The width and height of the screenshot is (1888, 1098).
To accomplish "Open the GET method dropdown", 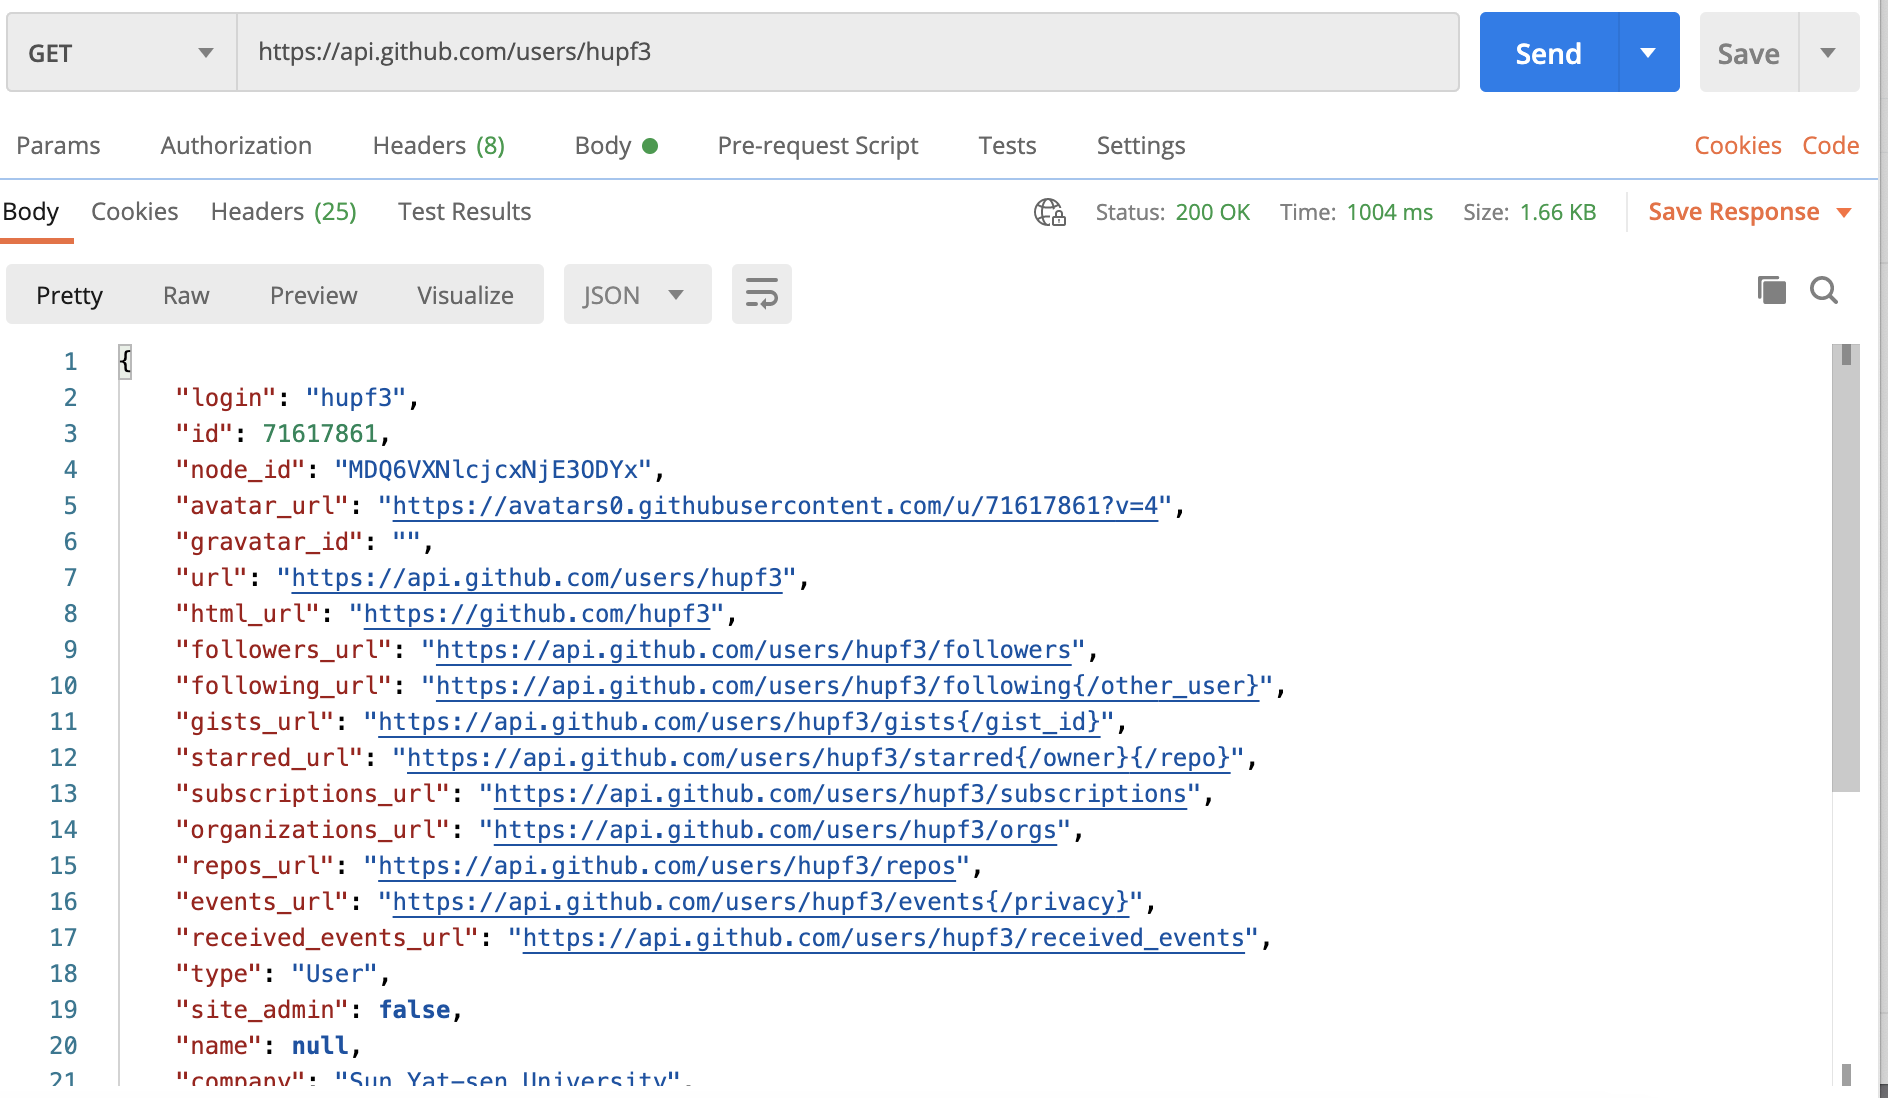I will tap(120, 52).
